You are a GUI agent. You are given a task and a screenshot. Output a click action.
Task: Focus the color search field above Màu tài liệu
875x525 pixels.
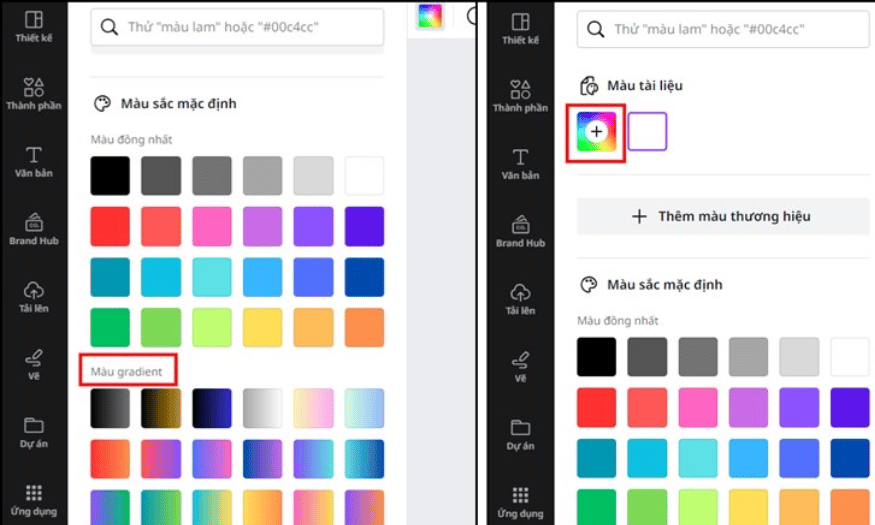tap(723, 29)
